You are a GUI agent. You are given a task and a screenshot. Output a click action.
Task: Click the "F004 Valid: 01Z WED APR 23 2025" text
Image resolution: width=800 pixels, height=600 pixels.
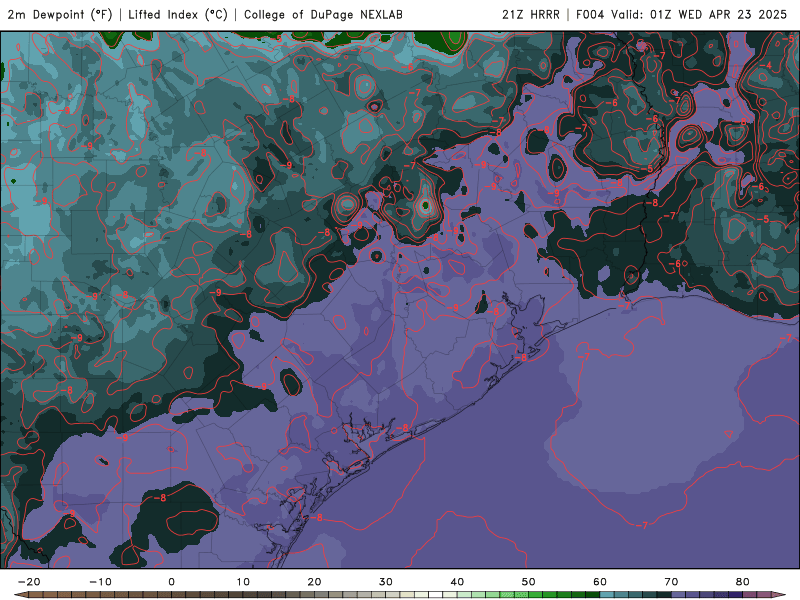681,14
